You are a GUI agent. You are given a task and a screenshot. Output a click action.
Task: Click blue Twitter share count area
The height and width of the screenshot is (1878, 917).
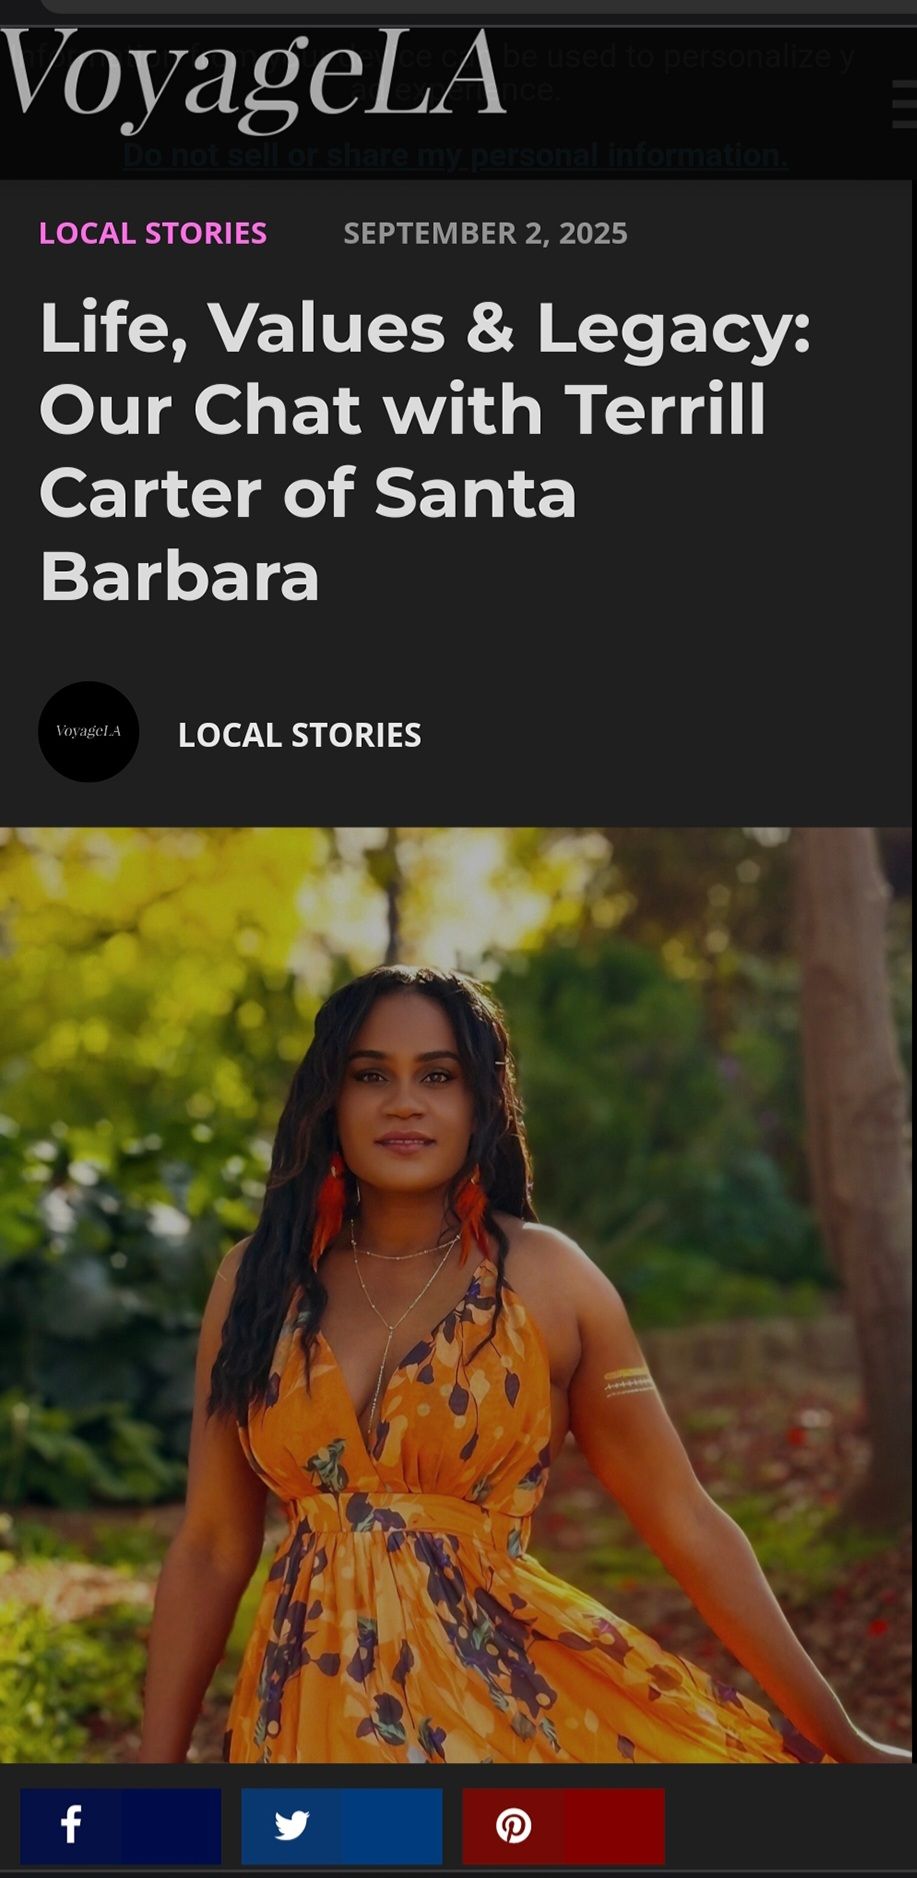click(x=392, y=1825)
